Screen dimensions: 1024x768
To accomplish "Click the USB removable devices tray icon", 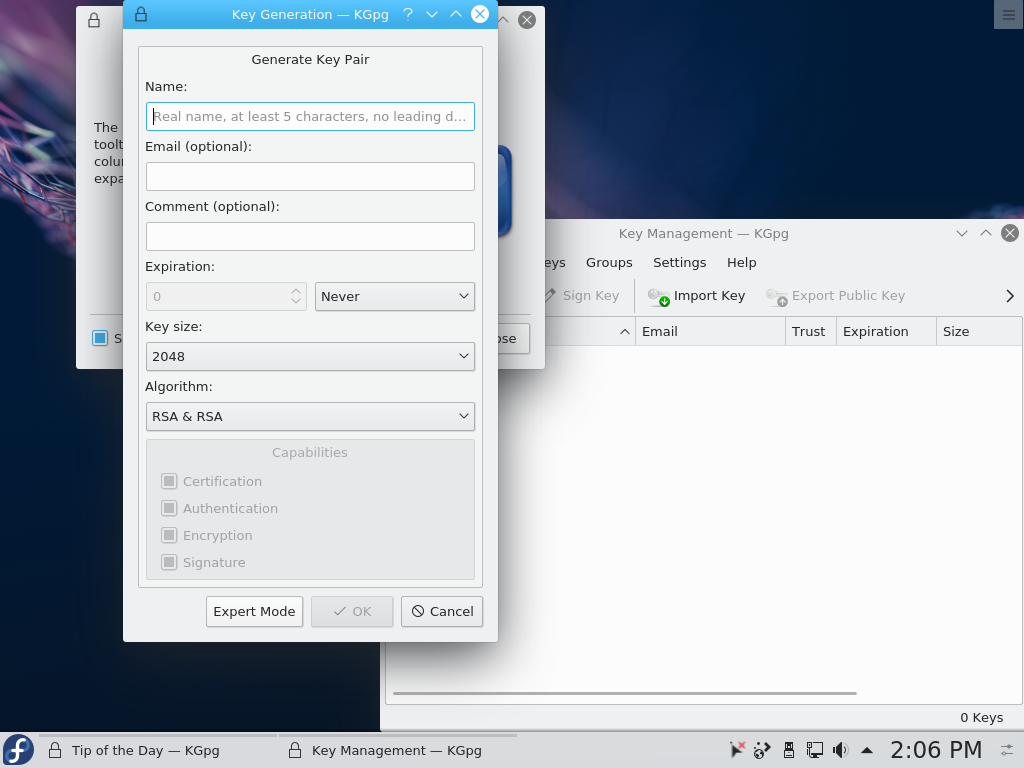I will tap(789, 750).
